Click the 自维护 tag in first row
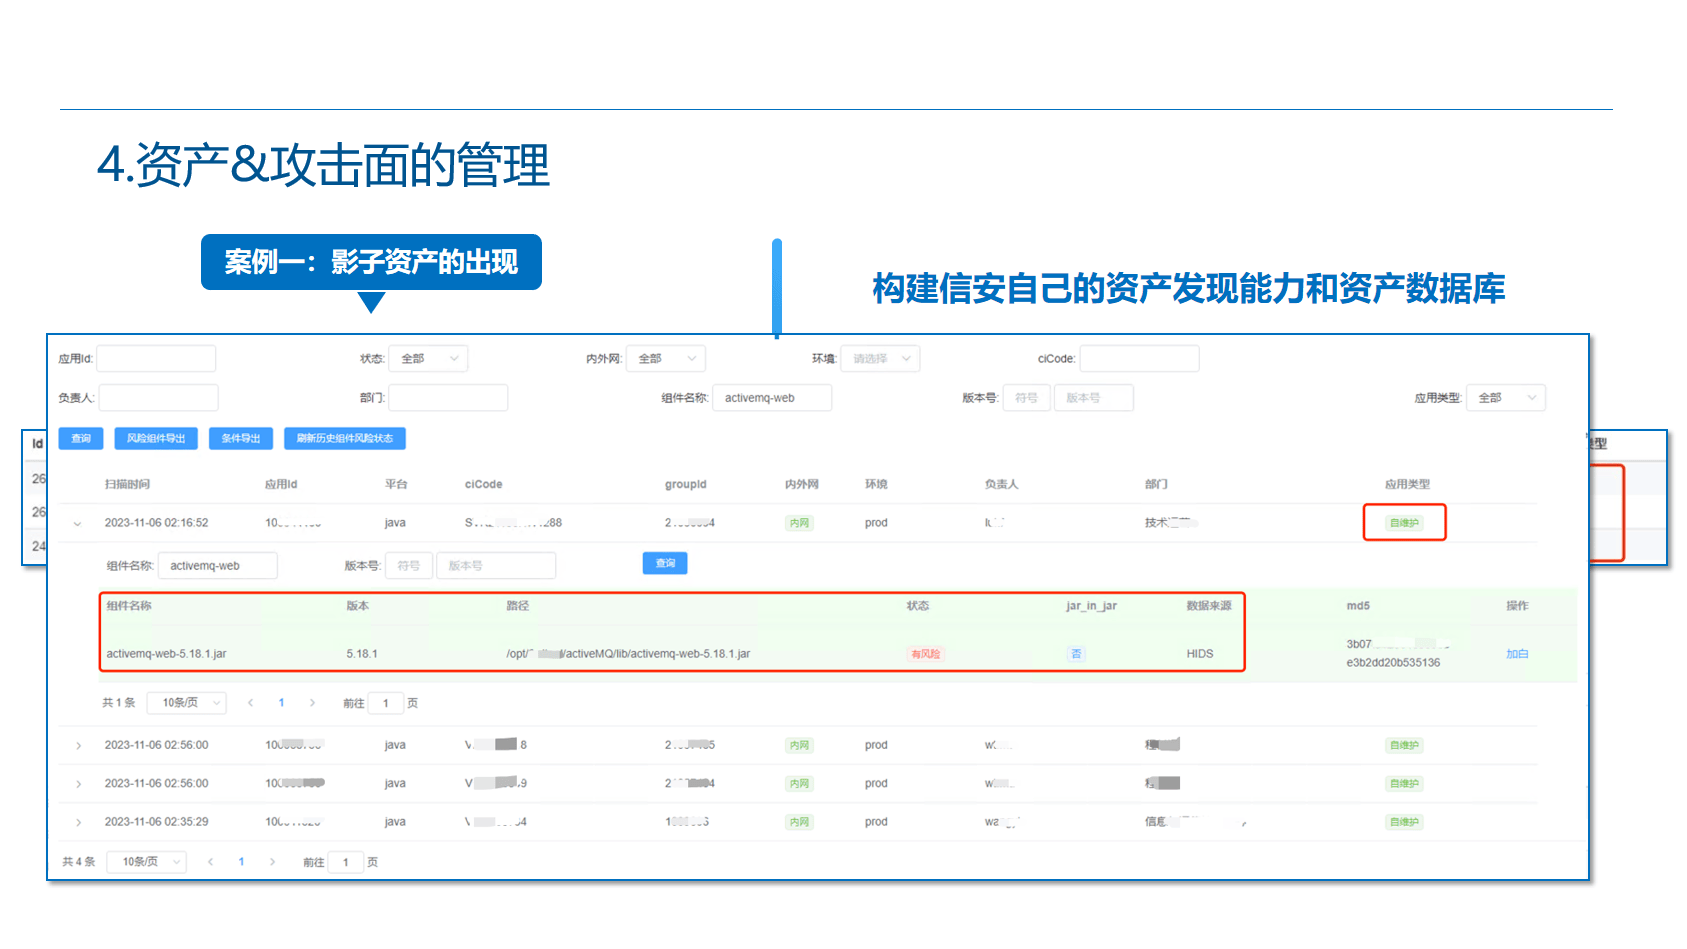 (x=1404, y=522)
